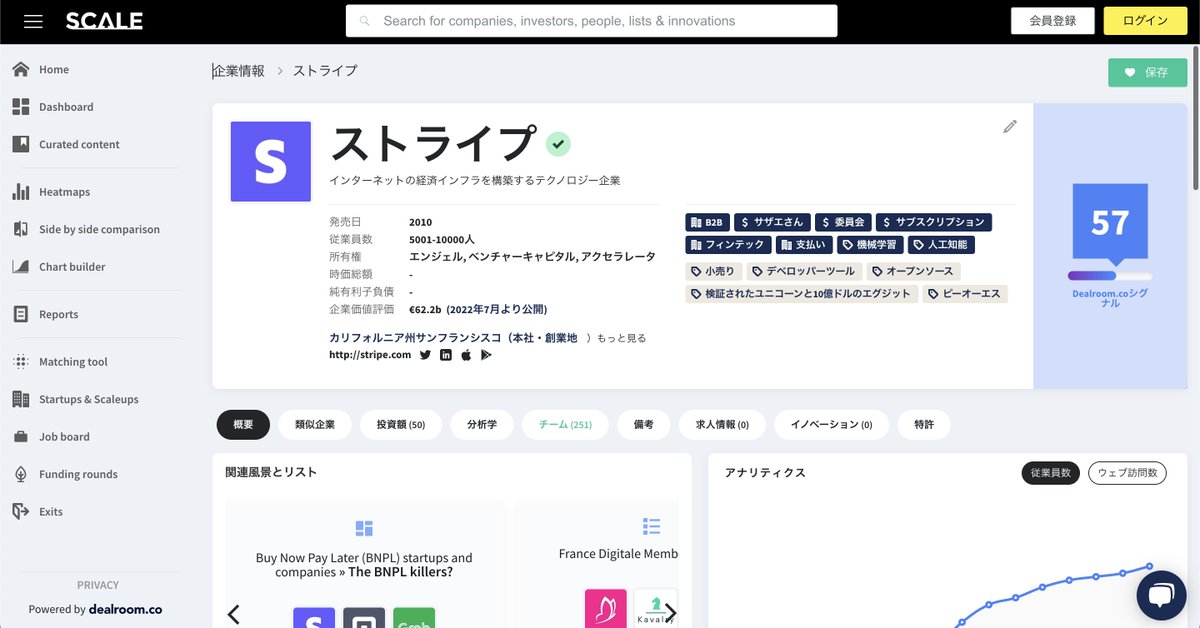Click もっと見る to expand locations
The height and width of the screenshot is (628, 1200).
[621, 338]
